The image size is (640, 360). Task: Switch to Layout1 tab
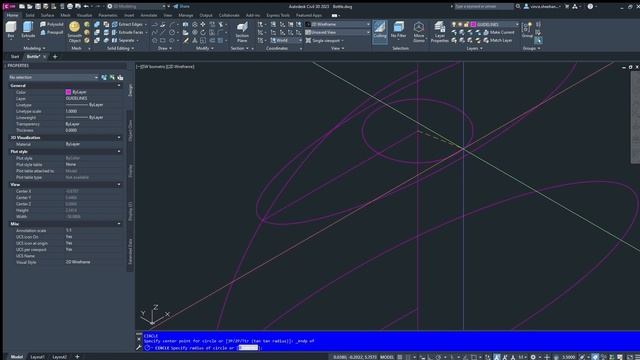[38, 357]
